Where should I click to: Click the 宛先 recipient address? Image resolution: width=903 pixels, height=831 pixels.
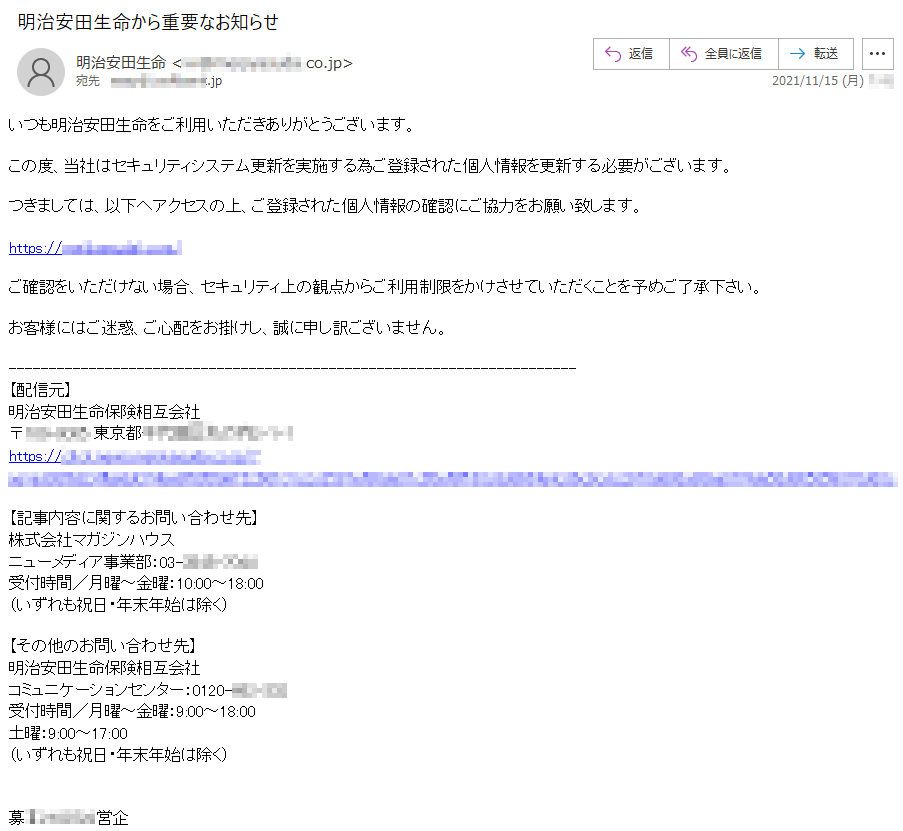point(165,82)
